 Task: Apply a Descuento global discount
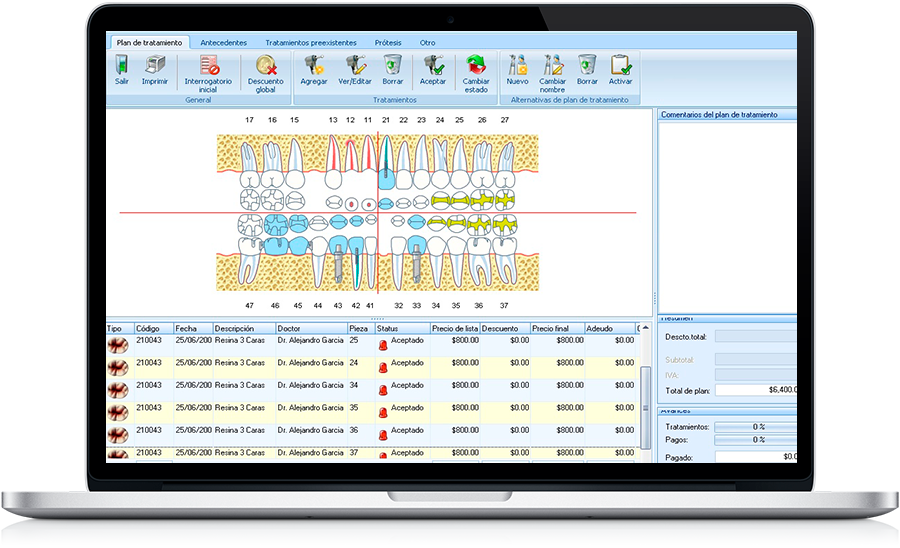tap(265, 73)
